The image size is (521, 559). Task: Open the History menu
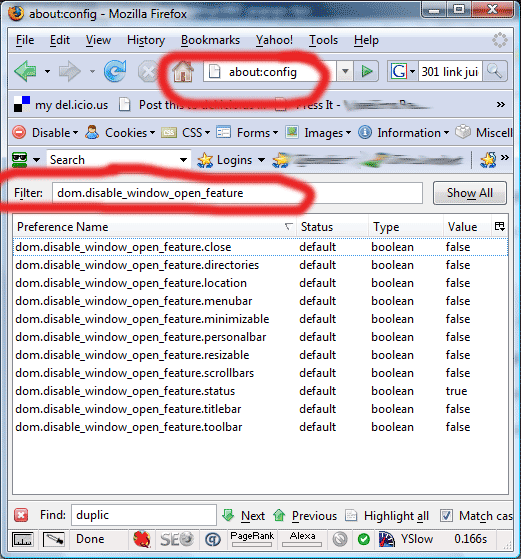click(146, 40)
